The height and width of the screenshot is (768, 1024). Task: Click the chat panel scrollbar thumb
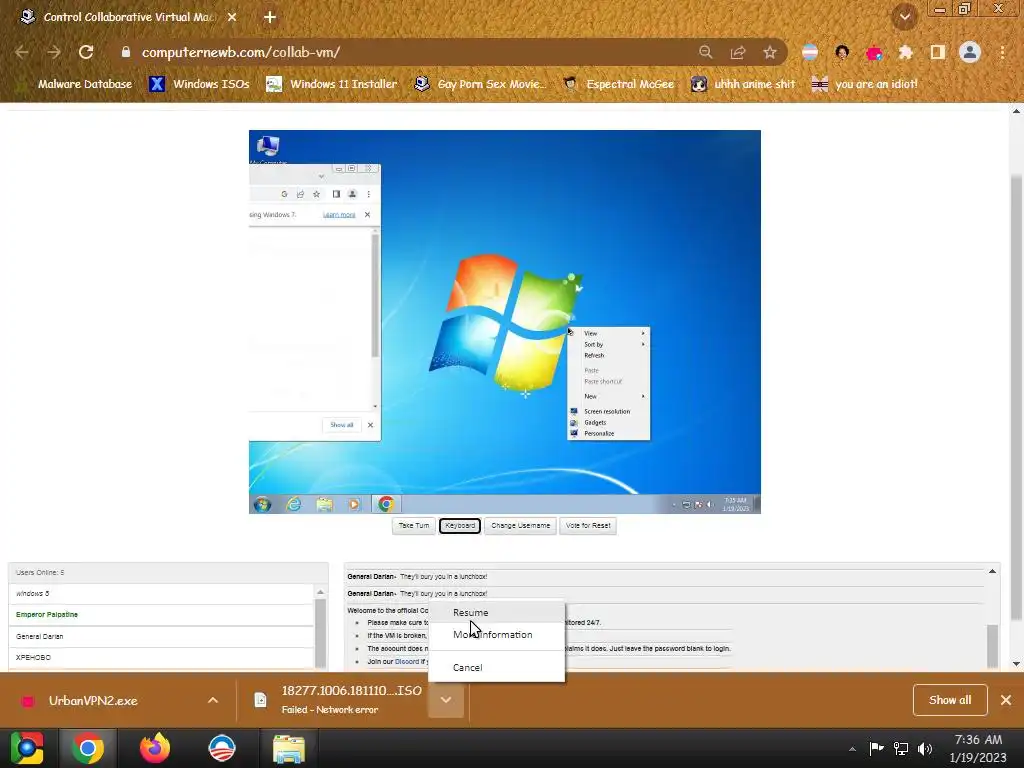pyautogui.click(x=992, y=646)
